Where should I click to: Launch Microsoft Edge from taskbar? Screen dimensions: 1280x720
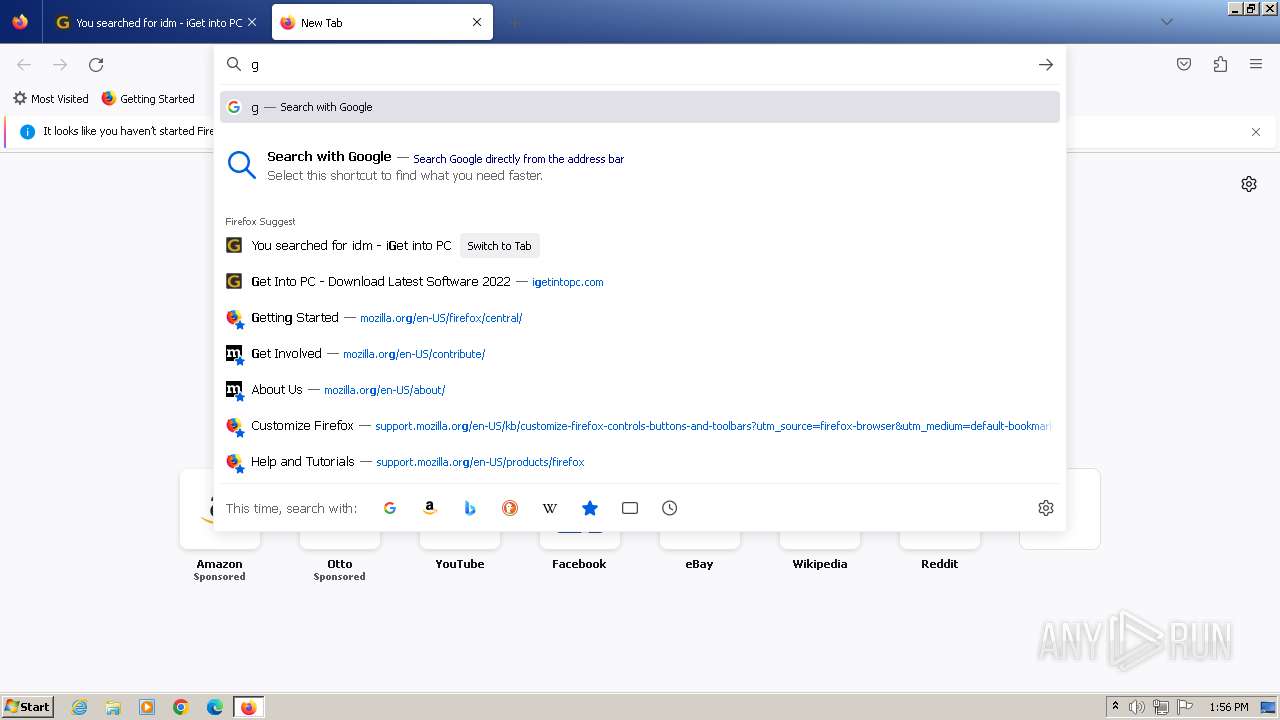[x=215, y=707]
